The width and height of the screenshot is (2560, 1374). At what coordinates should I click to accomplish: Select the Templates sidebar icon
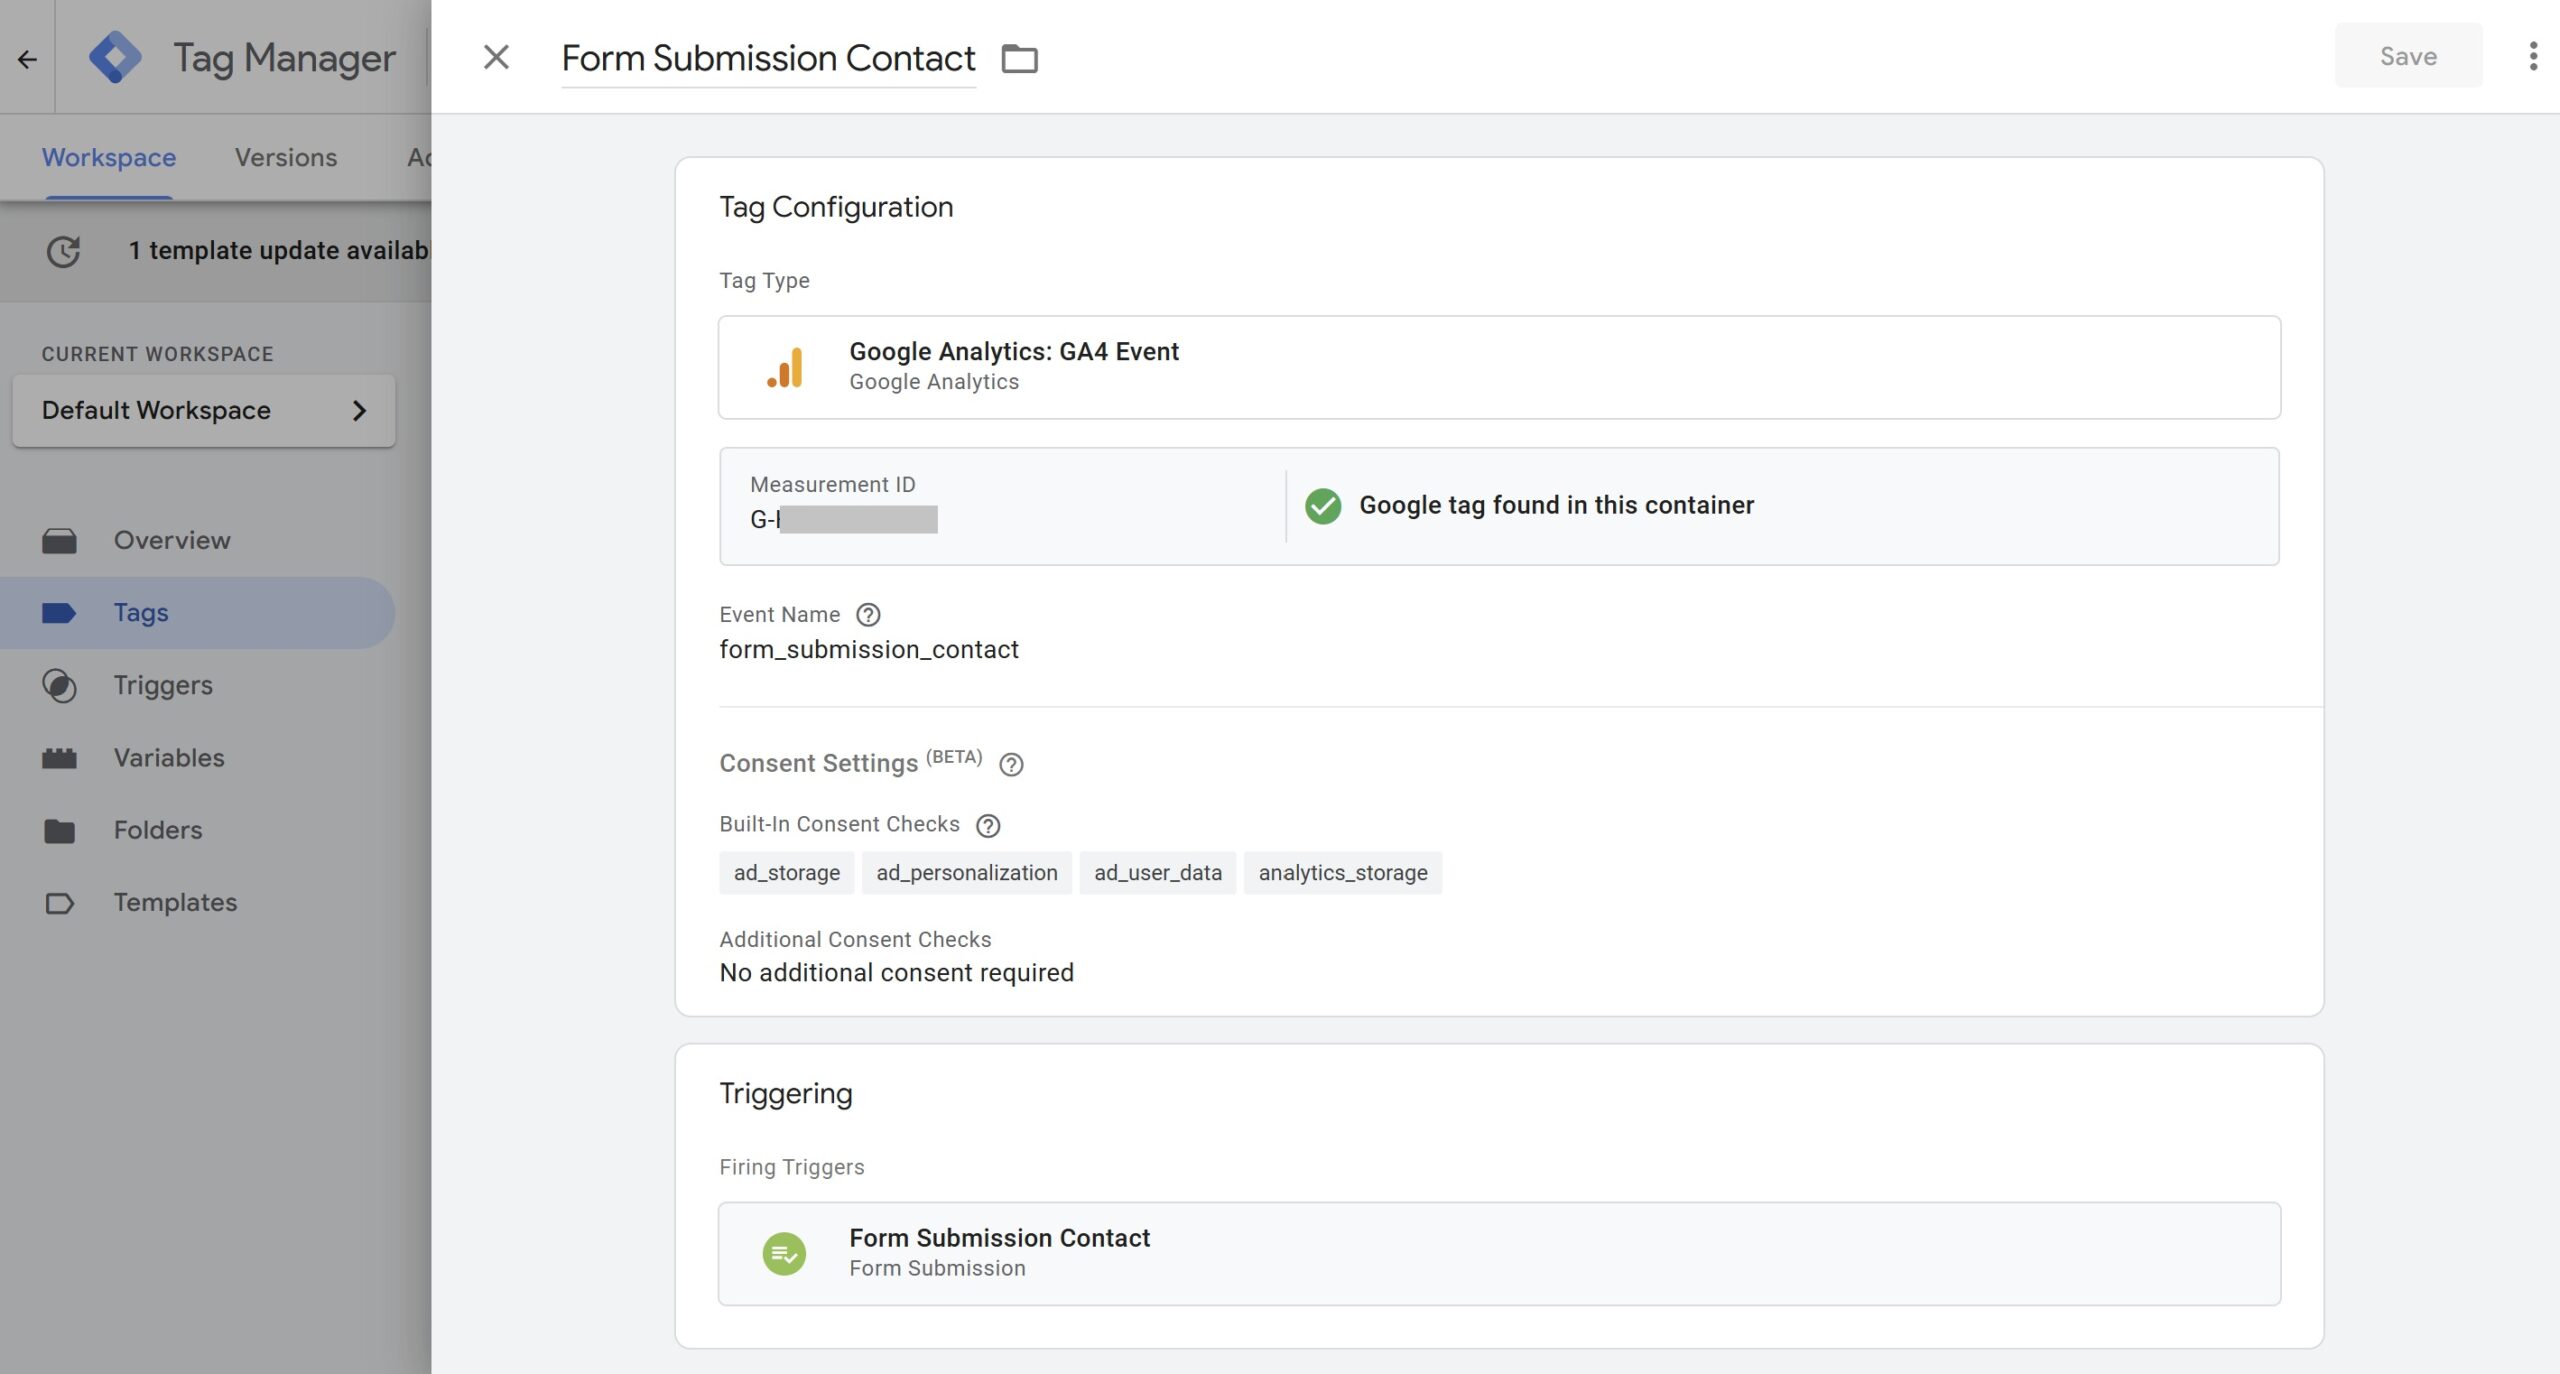pyautogui.click(x=58, y=902)
